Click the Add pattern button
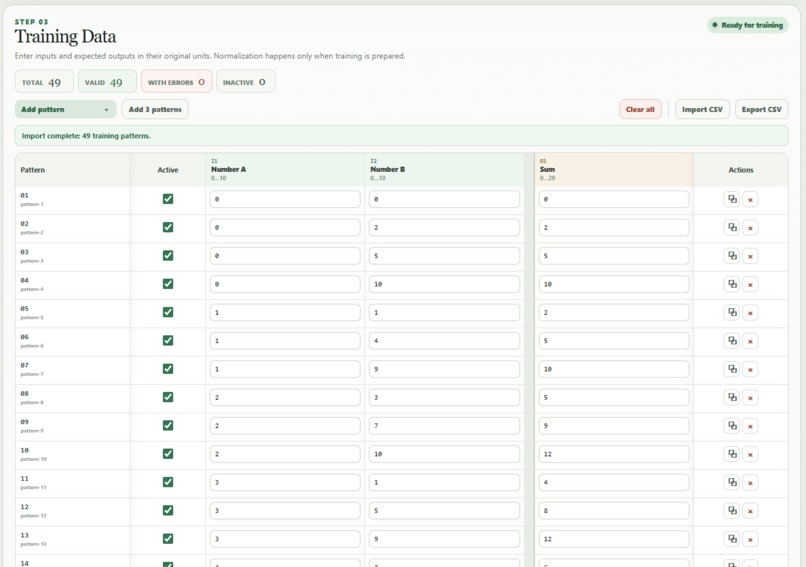The width and height of the screenshot is (806, 567). 65,109
